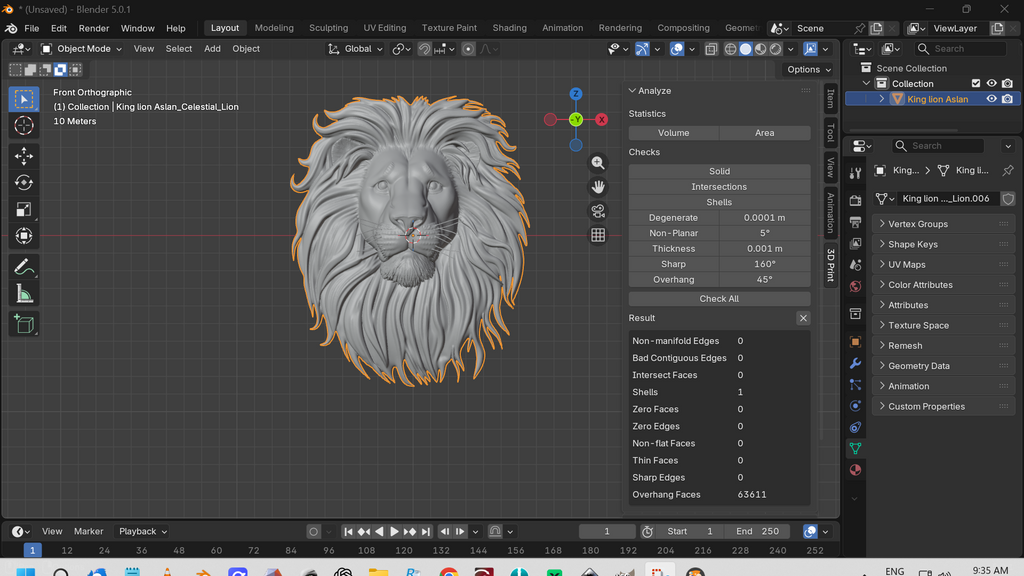Open the Shading workspace tab
The width and height of the screenshot is (1024, 576).
coord(509,28)
